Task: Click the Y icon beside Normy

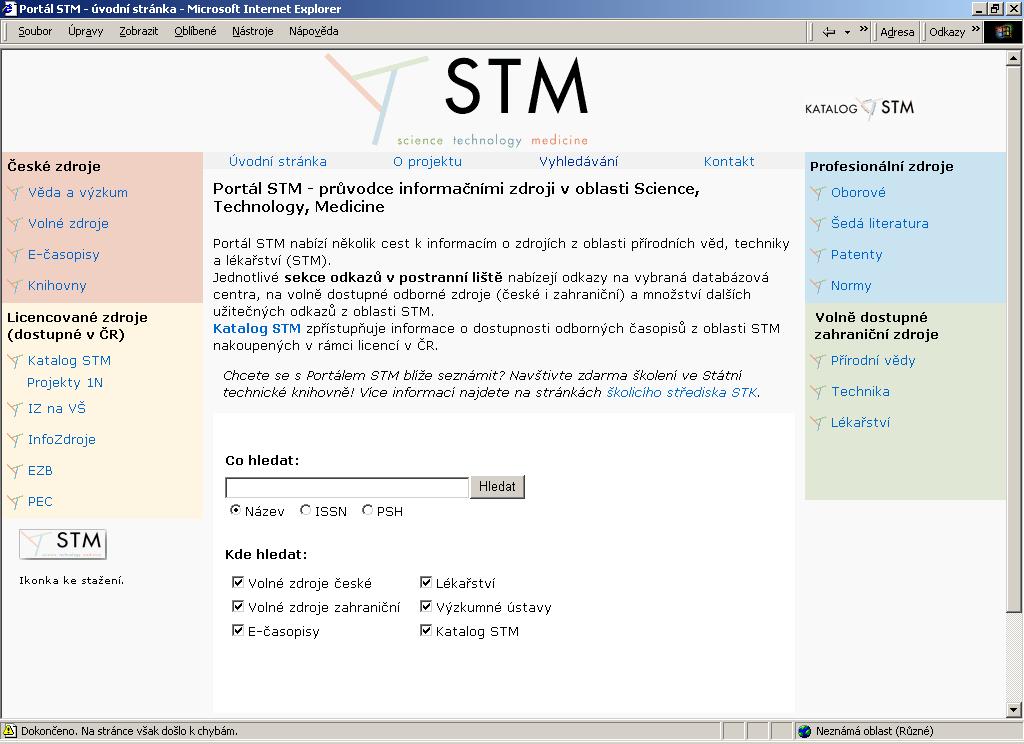Action: click(x=818, y=285)
